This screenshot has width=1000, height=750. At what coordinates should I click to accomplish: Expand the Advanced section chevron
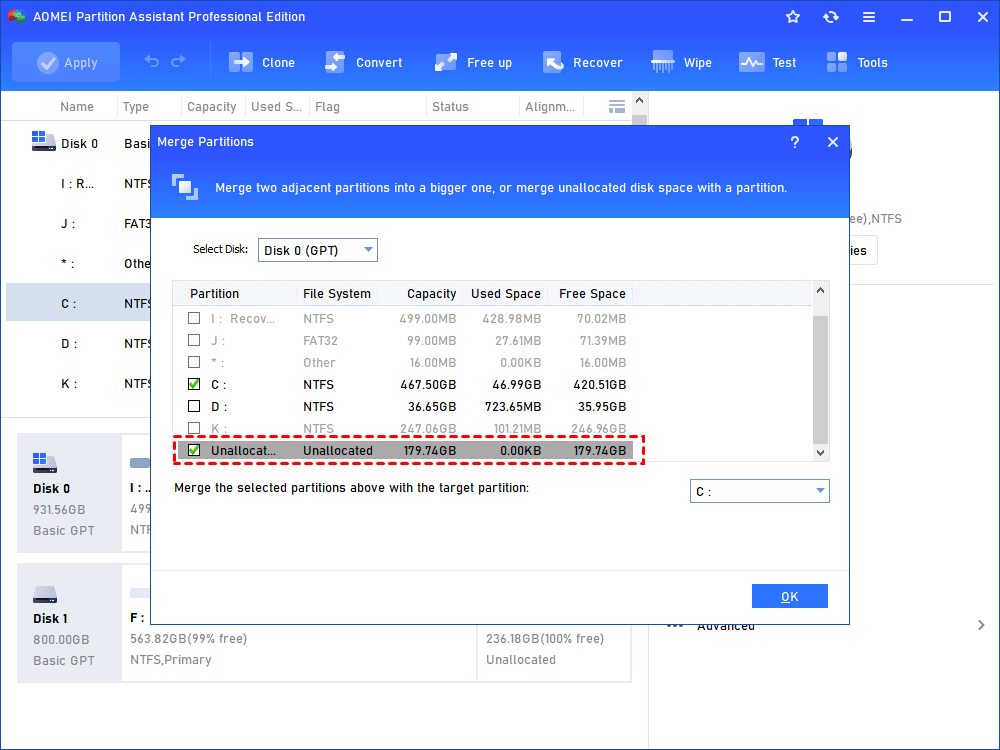tap(981, 625)
